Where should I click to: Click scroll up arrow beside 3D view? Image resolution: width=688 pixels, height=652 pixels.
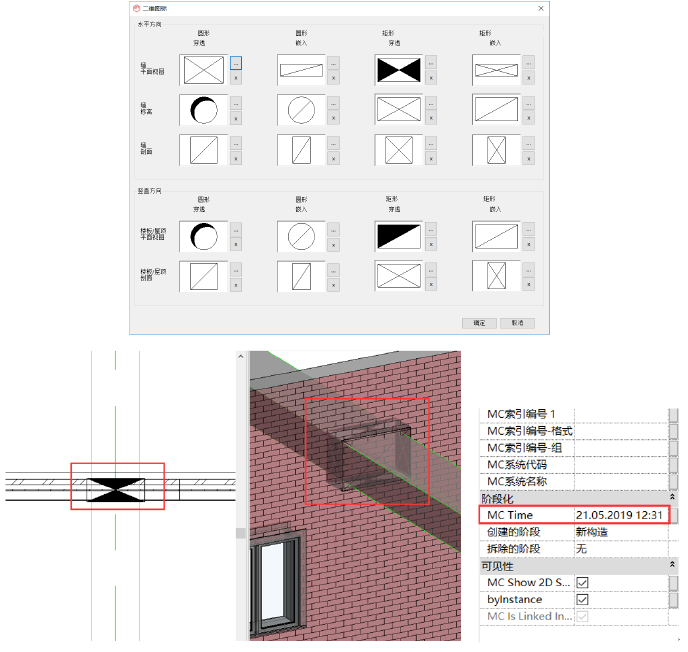[240, 356]
